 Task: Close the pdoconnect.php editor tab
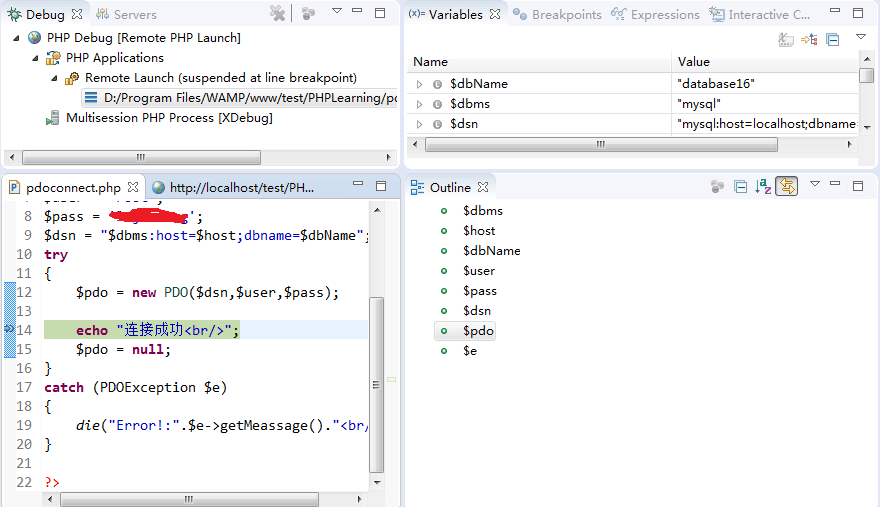[x=132, y=187]
